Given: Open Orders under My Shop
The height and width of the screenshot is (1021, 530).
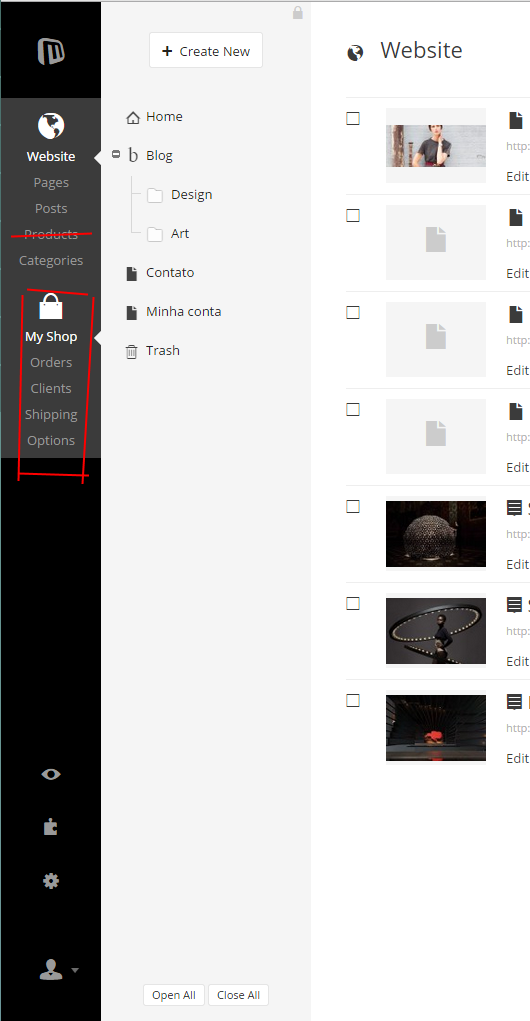Looking at the screenshot, I should pyautogui.click(x=51, y=362).
